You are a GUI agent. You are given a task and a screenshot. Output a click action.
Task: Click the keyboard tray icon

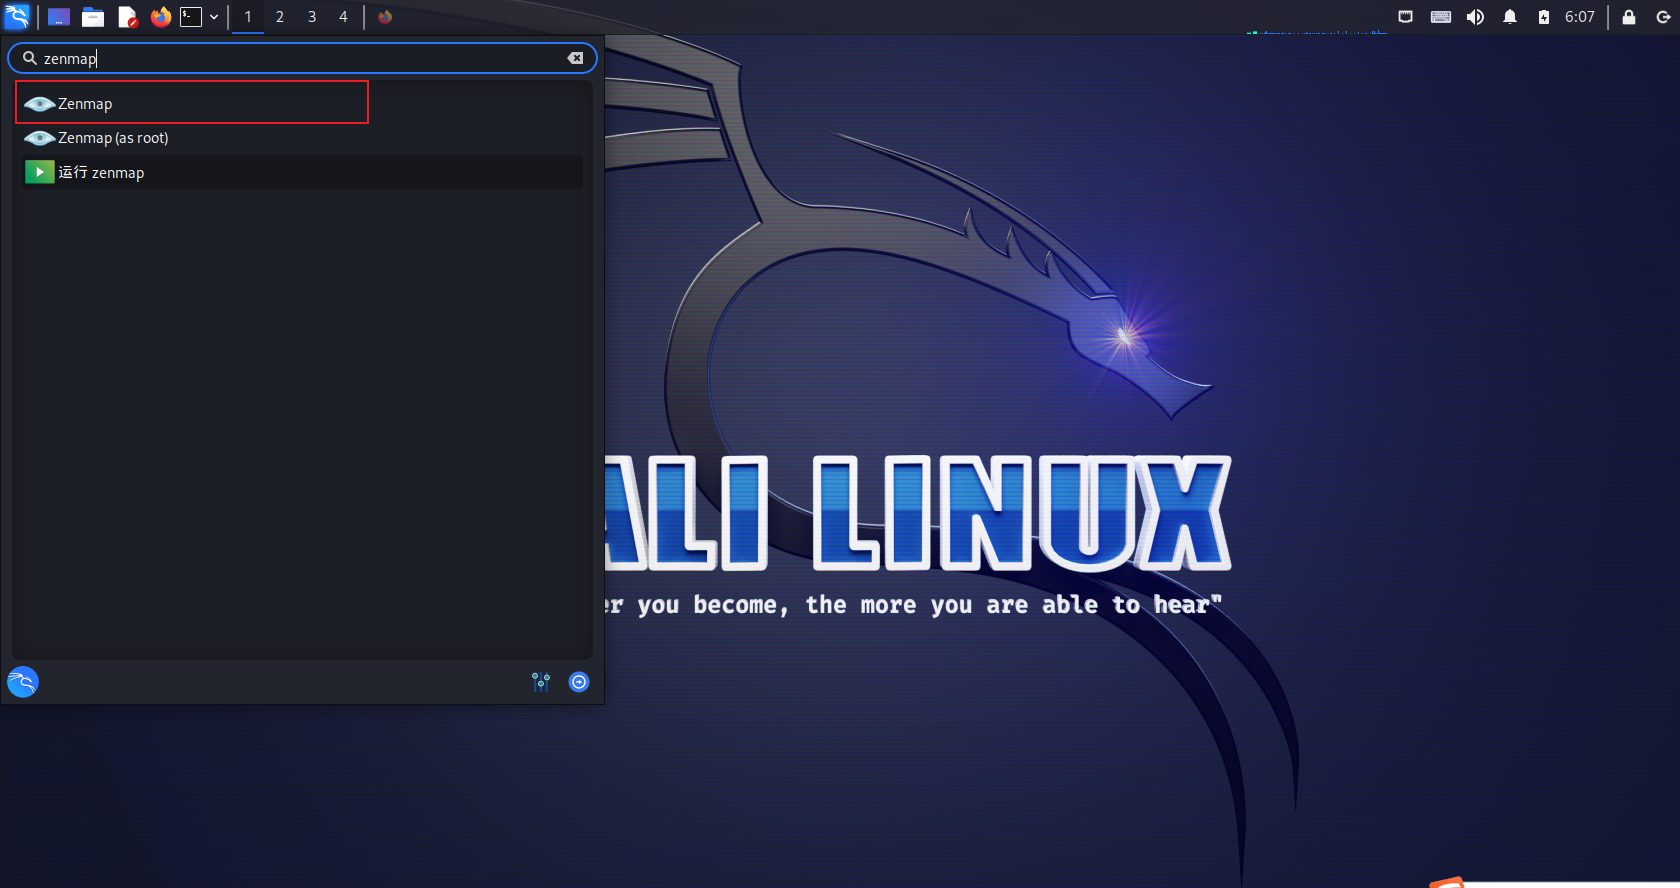coord(1441,17)
